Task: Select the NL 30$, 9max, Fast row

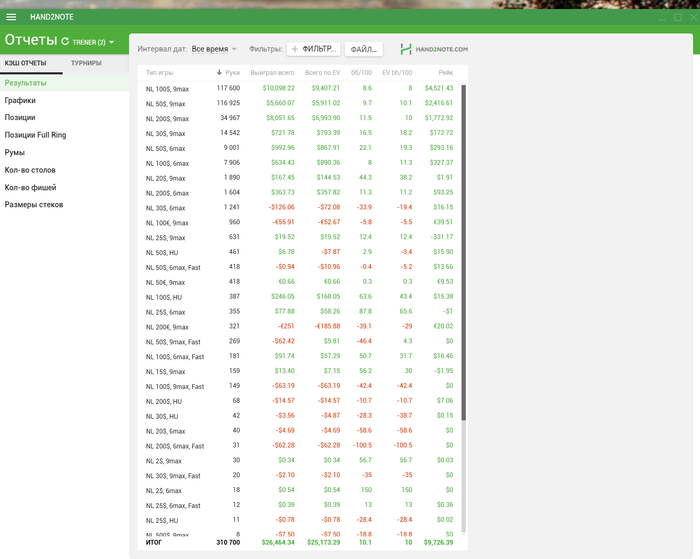Action: [x=299, y=475]
